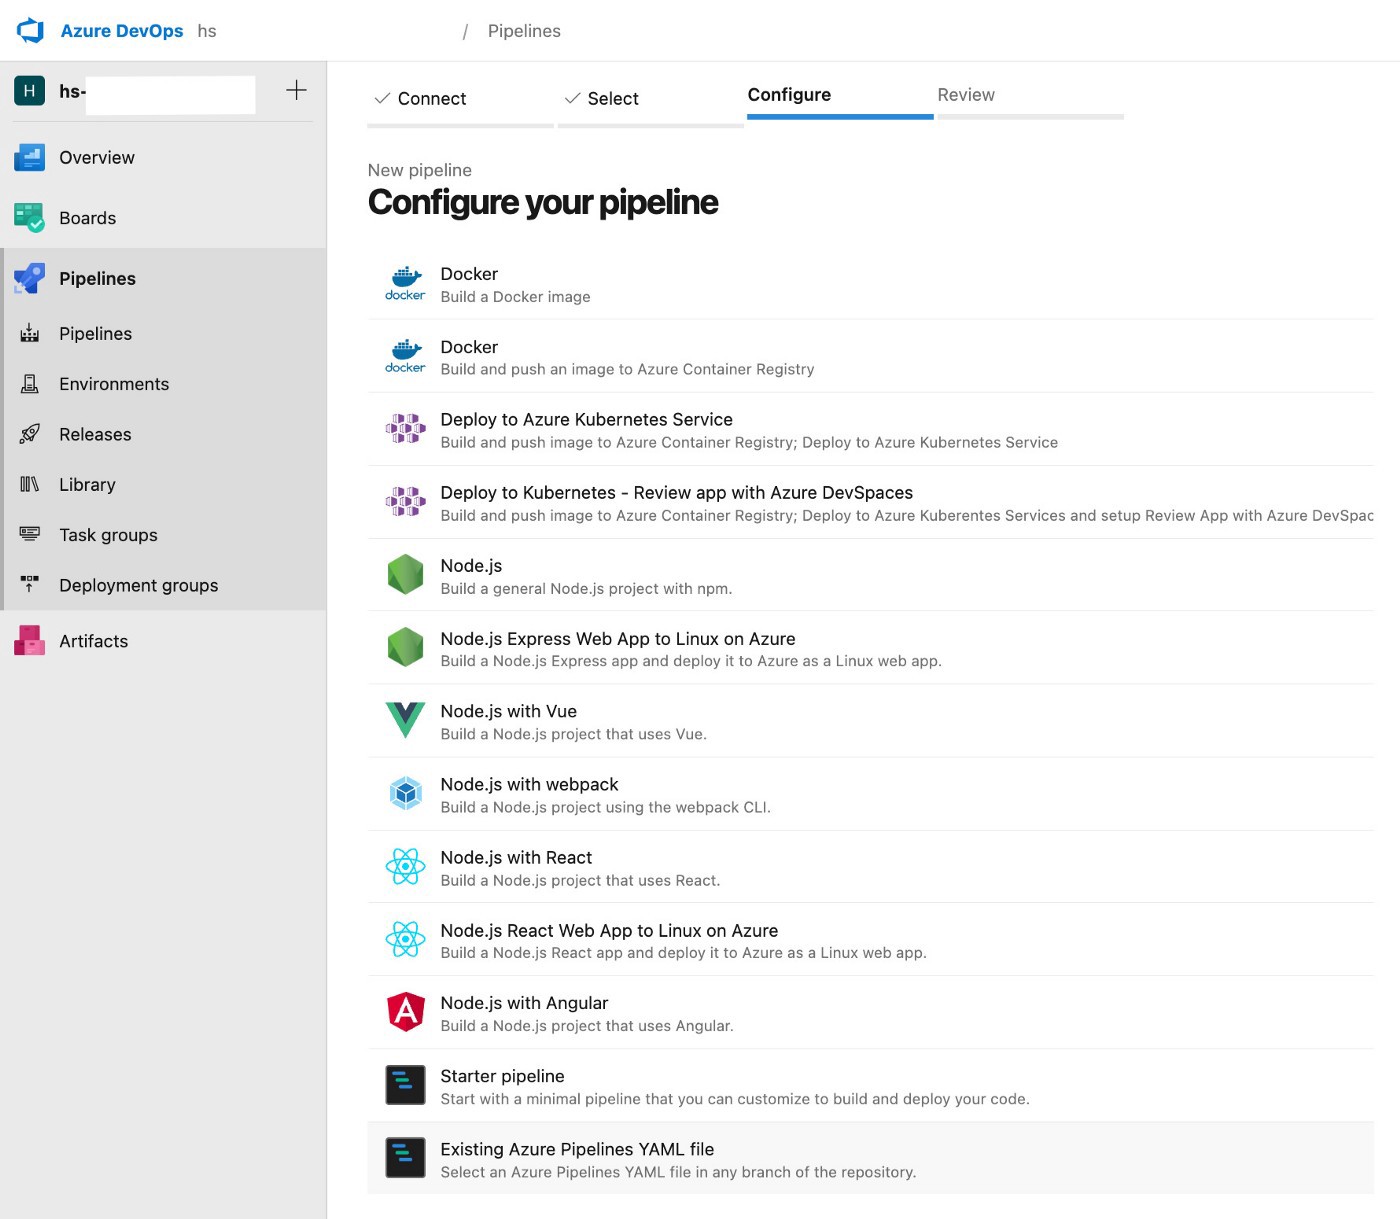The height and width of the screenshot is (1219, 1400).
Task: Click the Starter pipeline icon
Action: [x=405, y=1085]
